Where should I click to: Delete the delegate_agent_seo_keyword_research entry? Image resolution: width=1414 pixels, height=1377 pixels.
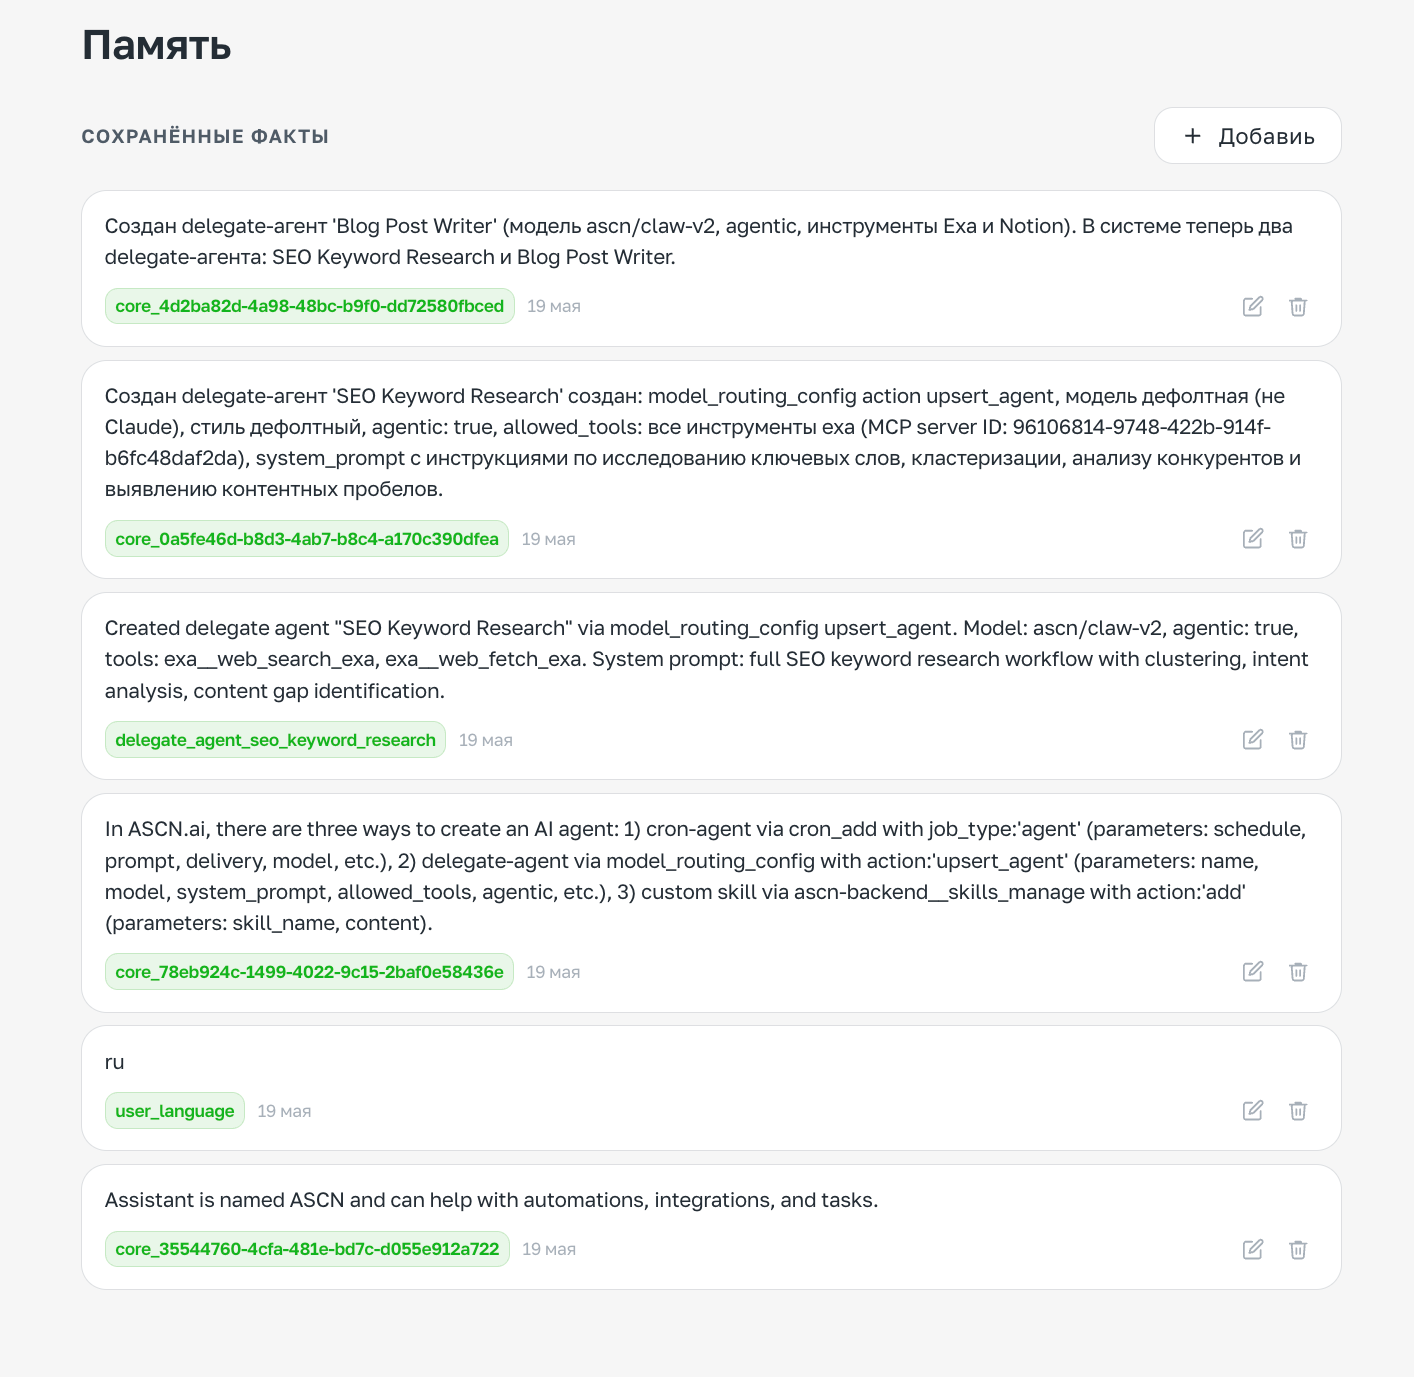[x=1298, y=739]
